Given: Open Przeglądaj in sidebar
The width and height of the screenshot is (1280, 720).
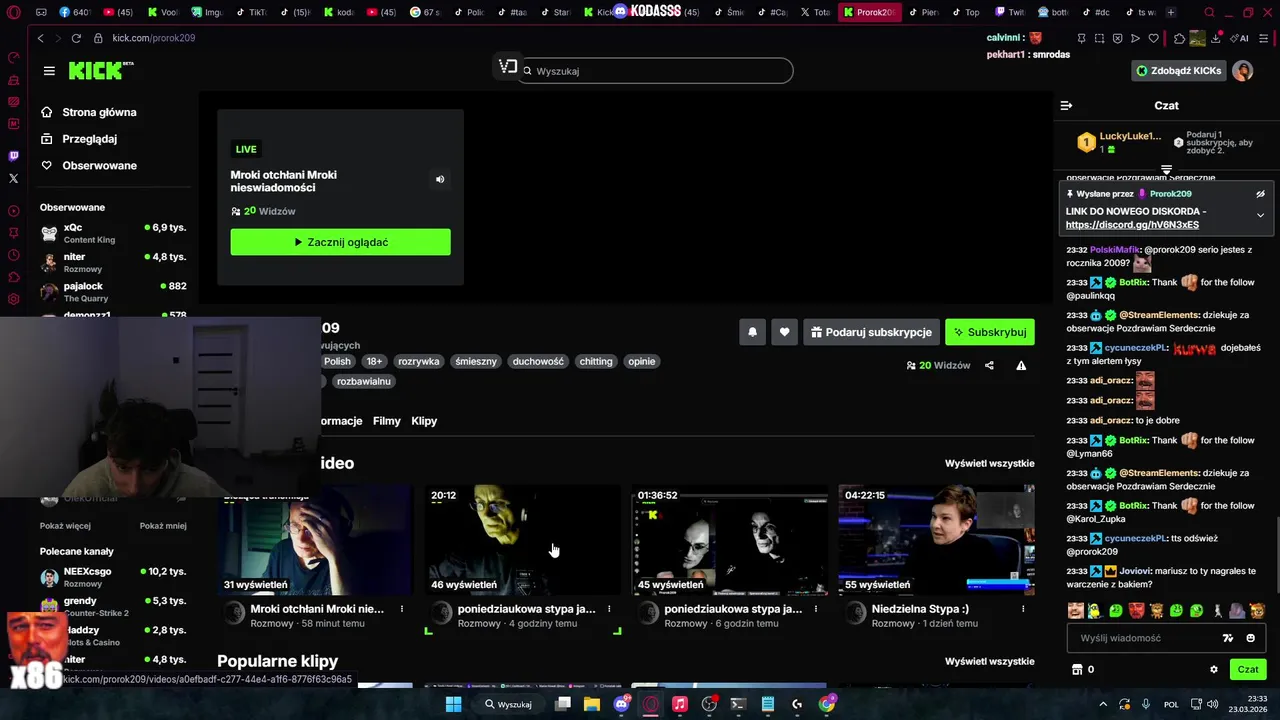Looking at the screenshot, I should (79, 139).
